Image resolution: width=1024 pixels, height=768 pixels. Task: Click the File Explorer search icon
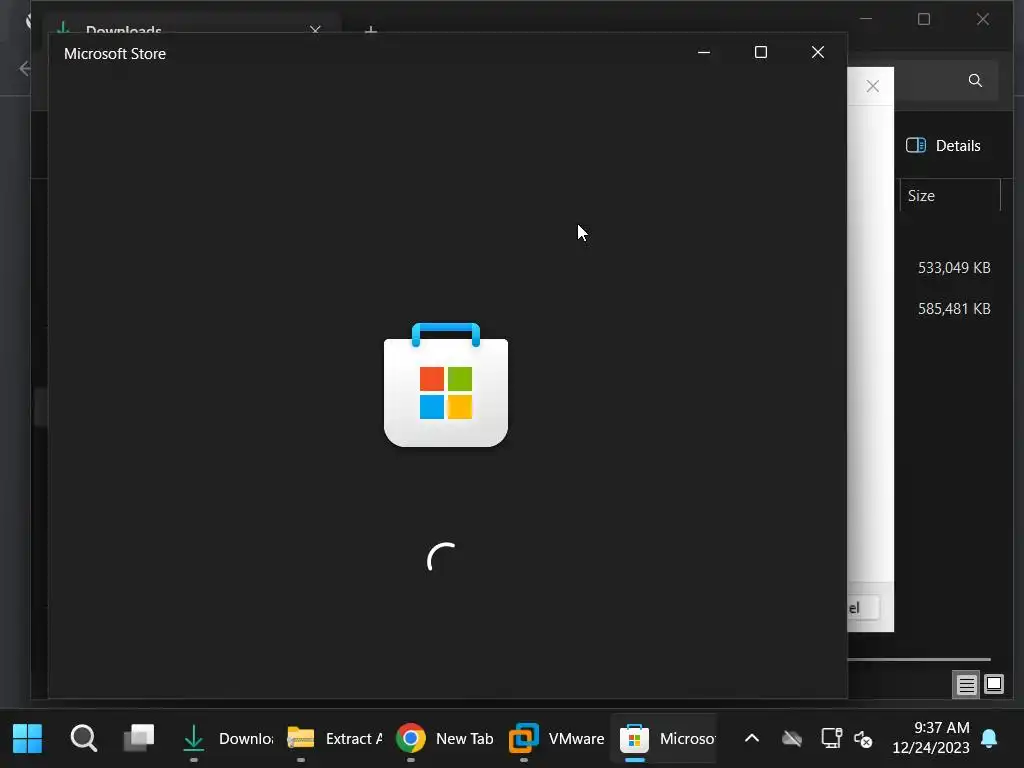coord(975,80)
